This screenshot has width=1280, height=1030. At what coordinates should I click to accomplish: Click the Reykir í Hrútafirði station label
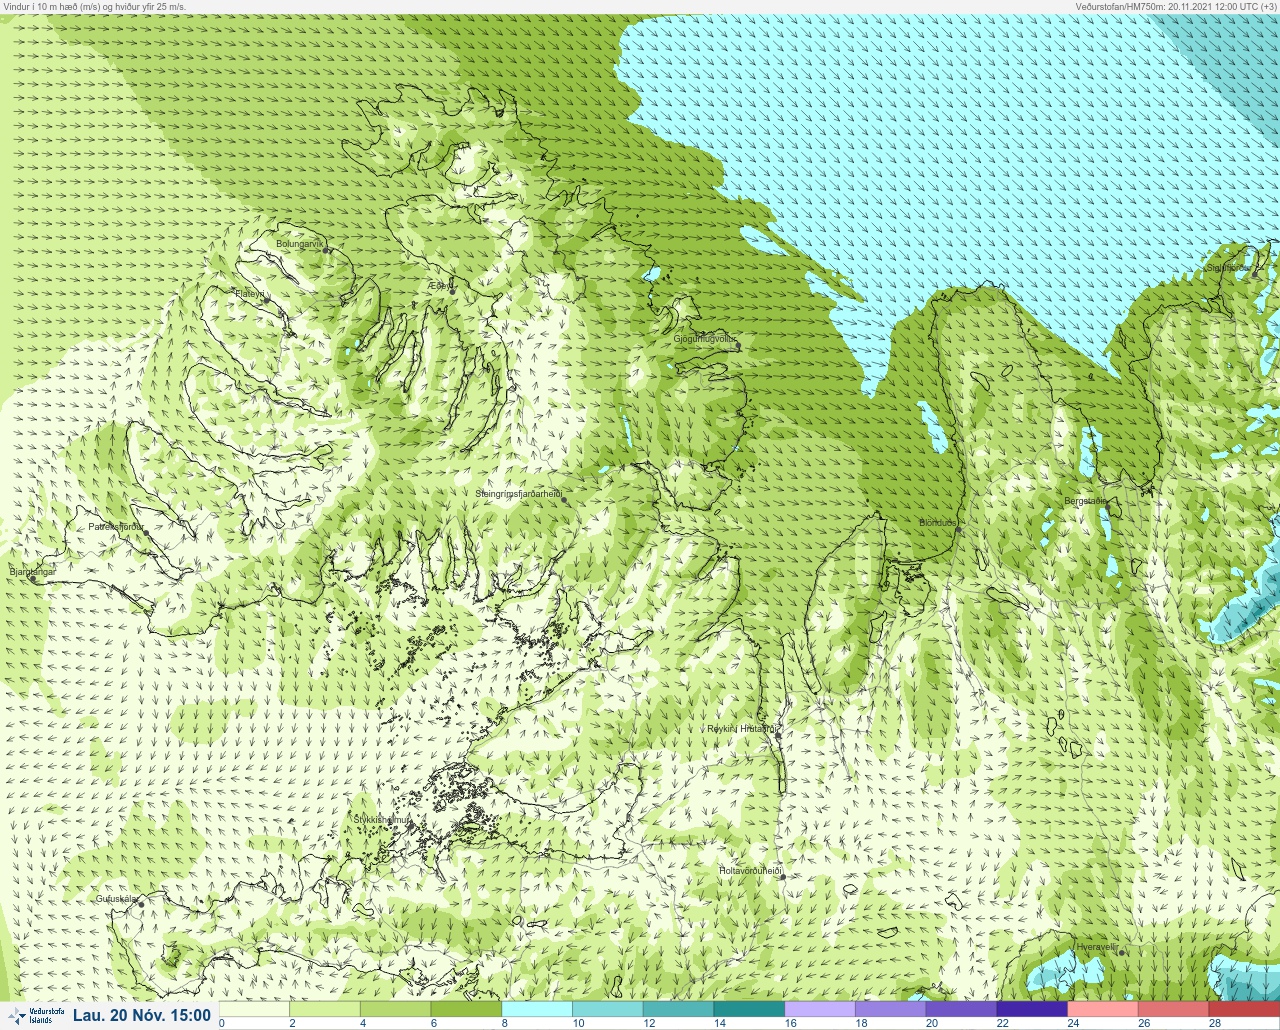tap(741, 729)
